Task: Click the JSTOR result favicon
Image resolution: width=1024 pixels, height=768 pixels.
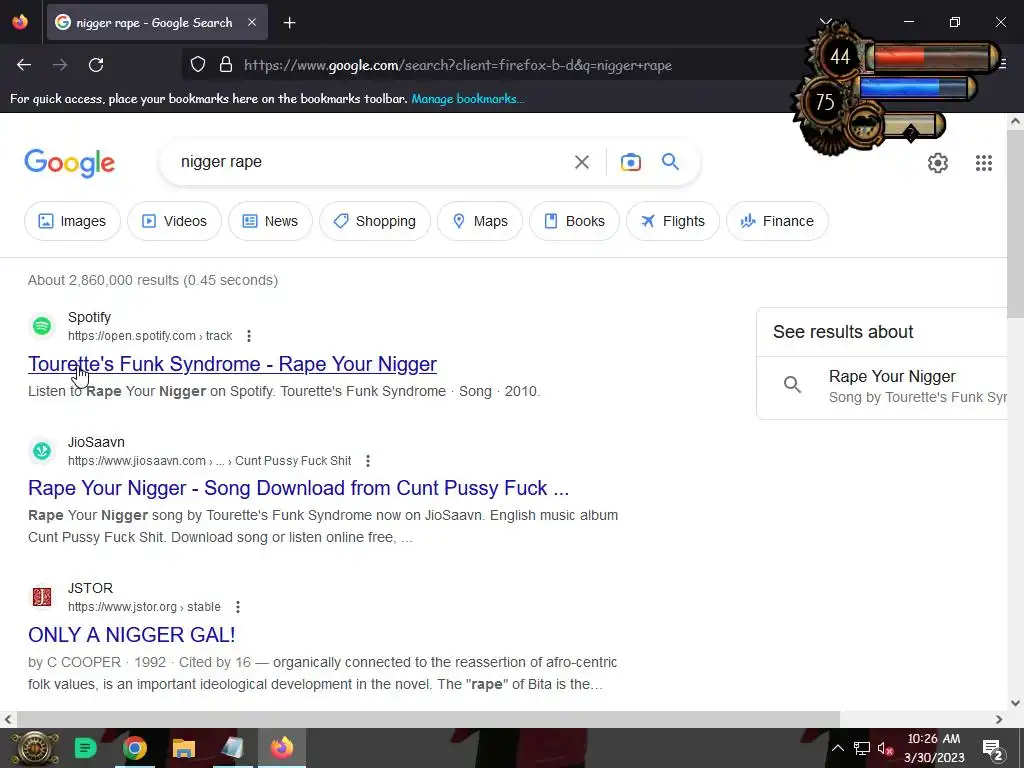Action: point(42,597)
